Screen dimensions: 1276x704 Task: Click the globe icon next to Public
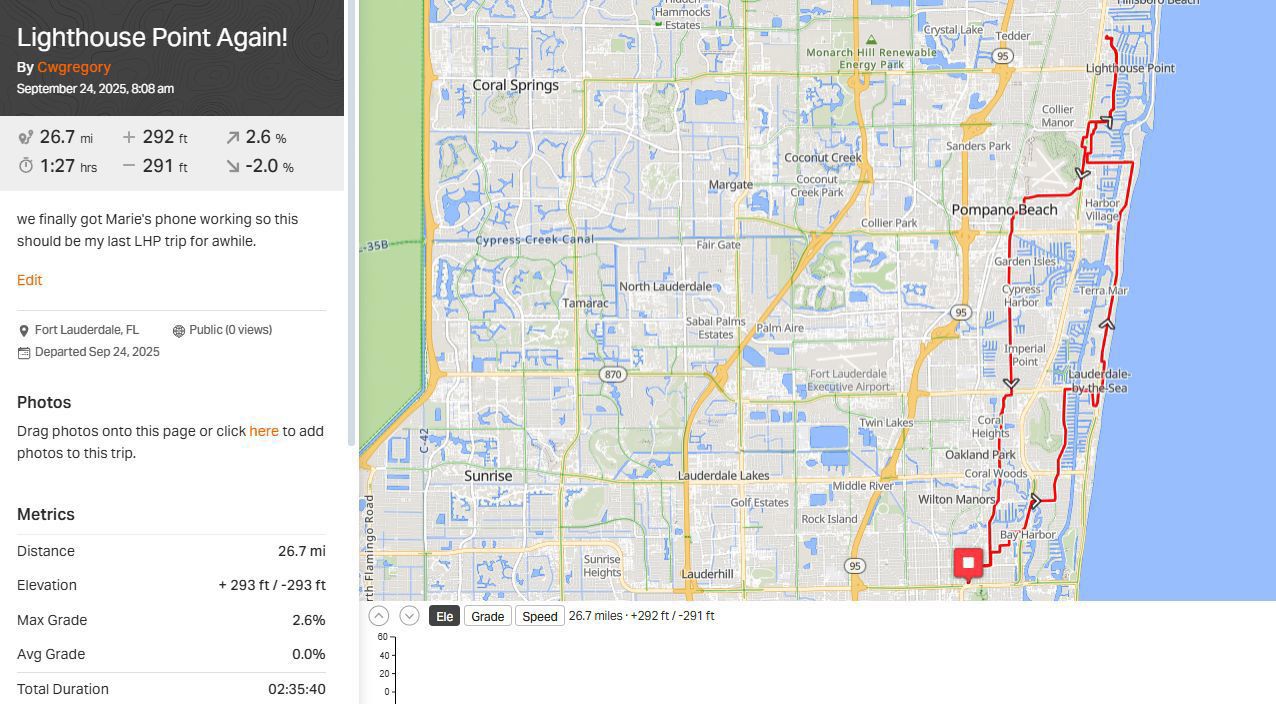click(178, 331)
